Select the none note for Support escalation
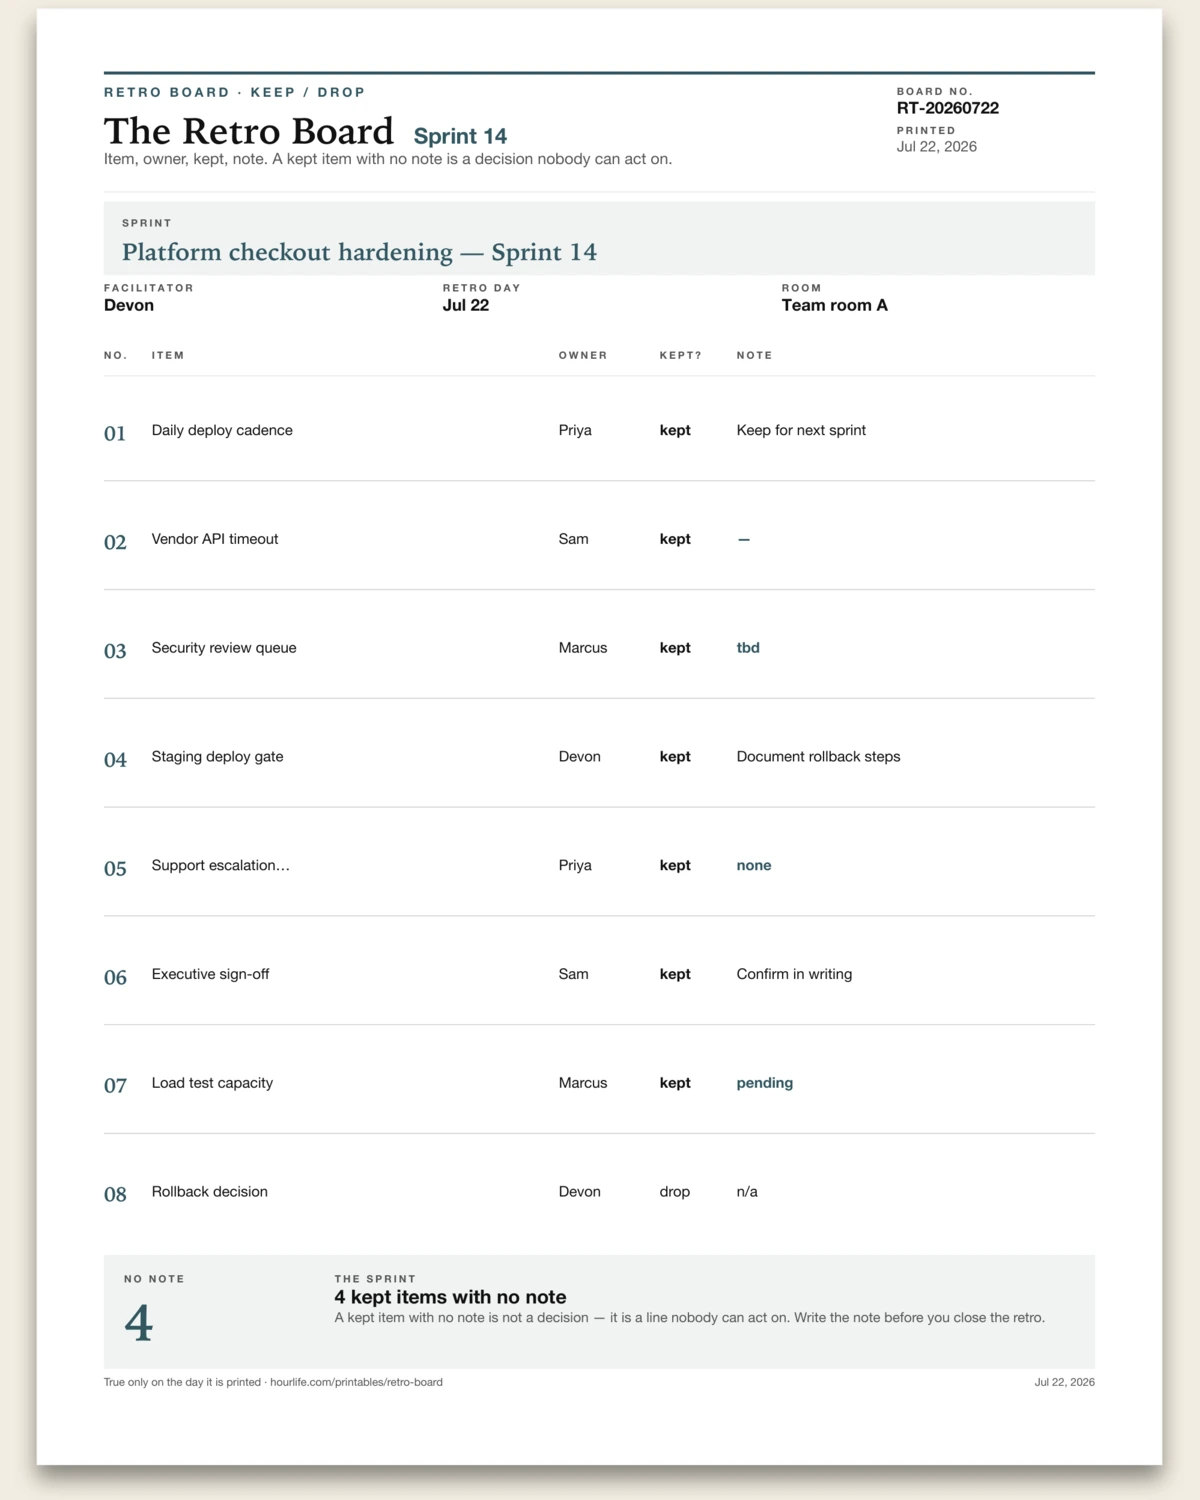1200x1500 pixels. click(x=754, y=865)
